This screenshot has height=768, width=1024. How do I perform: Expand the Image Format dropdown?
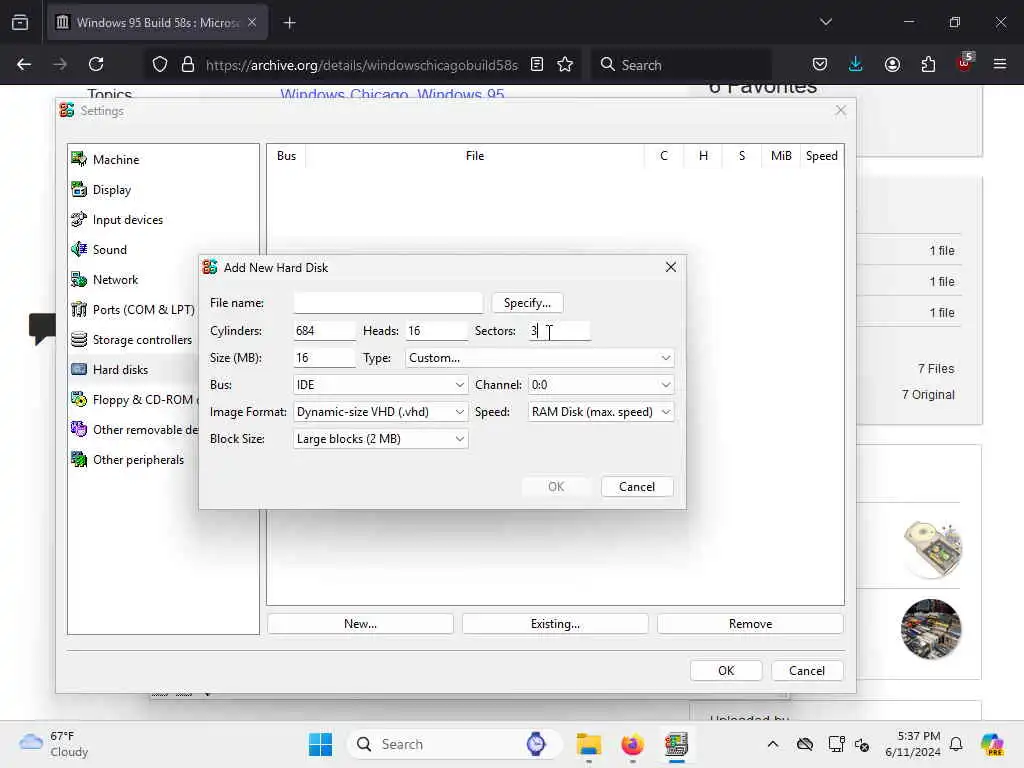[x=380, y=412]
